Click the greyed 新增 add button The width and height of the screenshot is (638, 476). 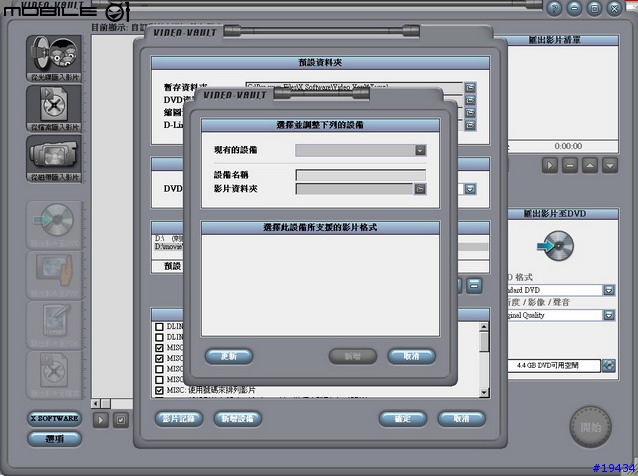coord(352,356)
